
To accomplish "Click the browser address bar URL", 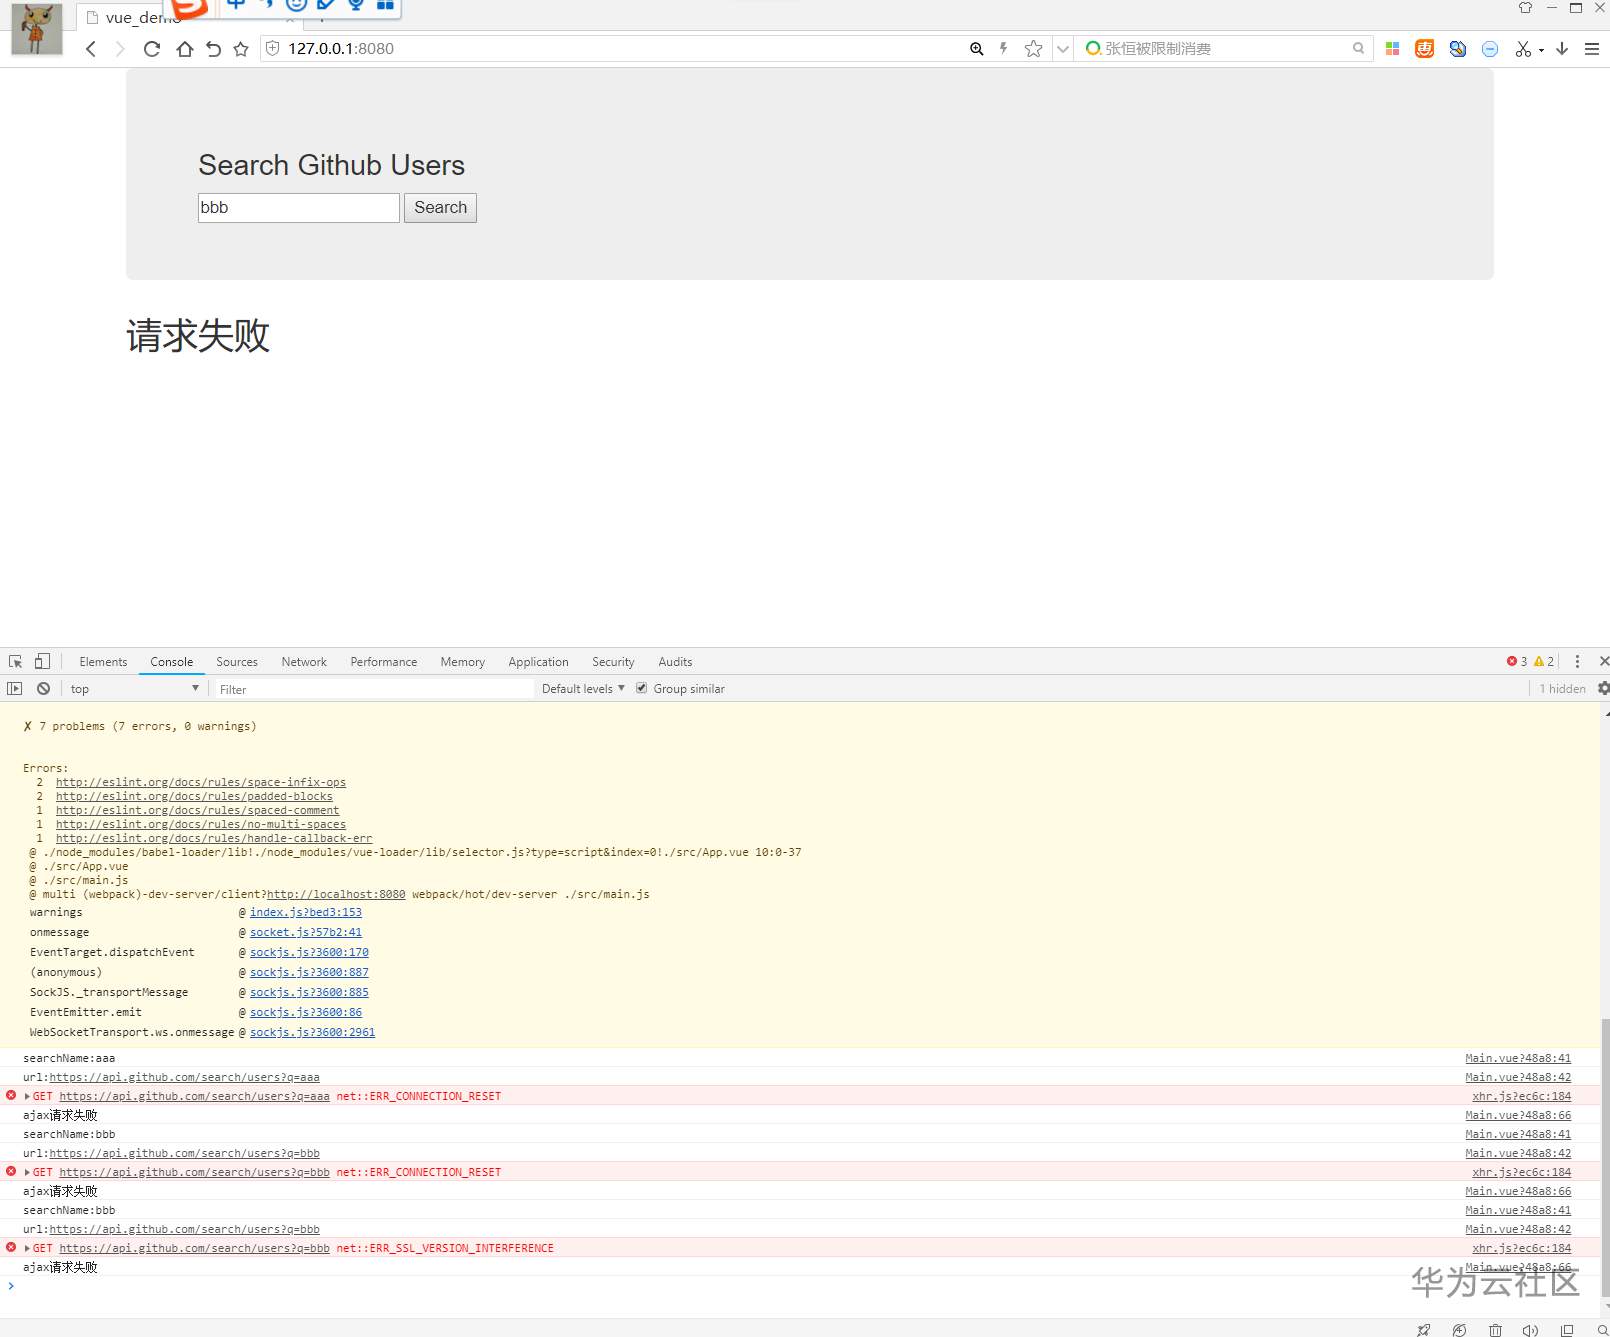I will coord(341,48).
